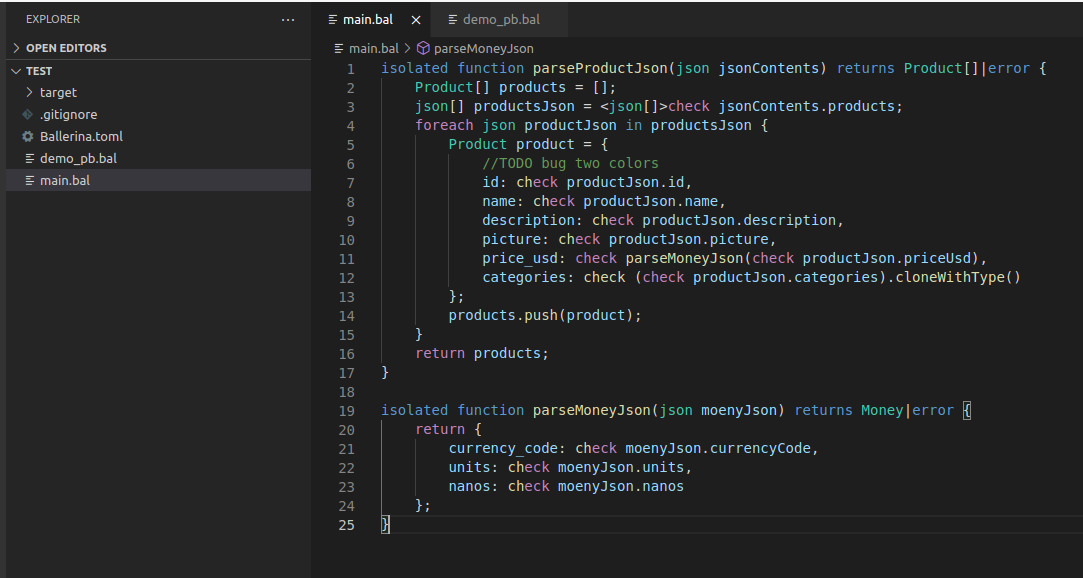Click line number 19 in the gutter
Image resolution: width=1083 pixels, height=578 pixels.
pyautogui.click(x=347, y=410)
